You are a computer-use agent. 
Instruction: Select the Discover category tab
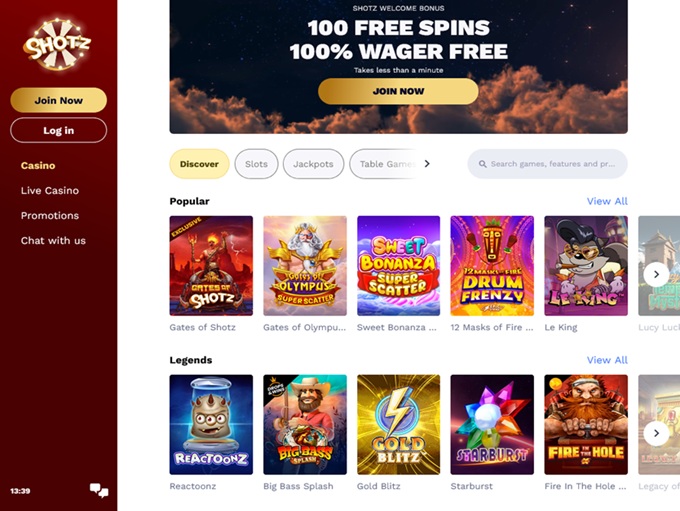point(199,164)
